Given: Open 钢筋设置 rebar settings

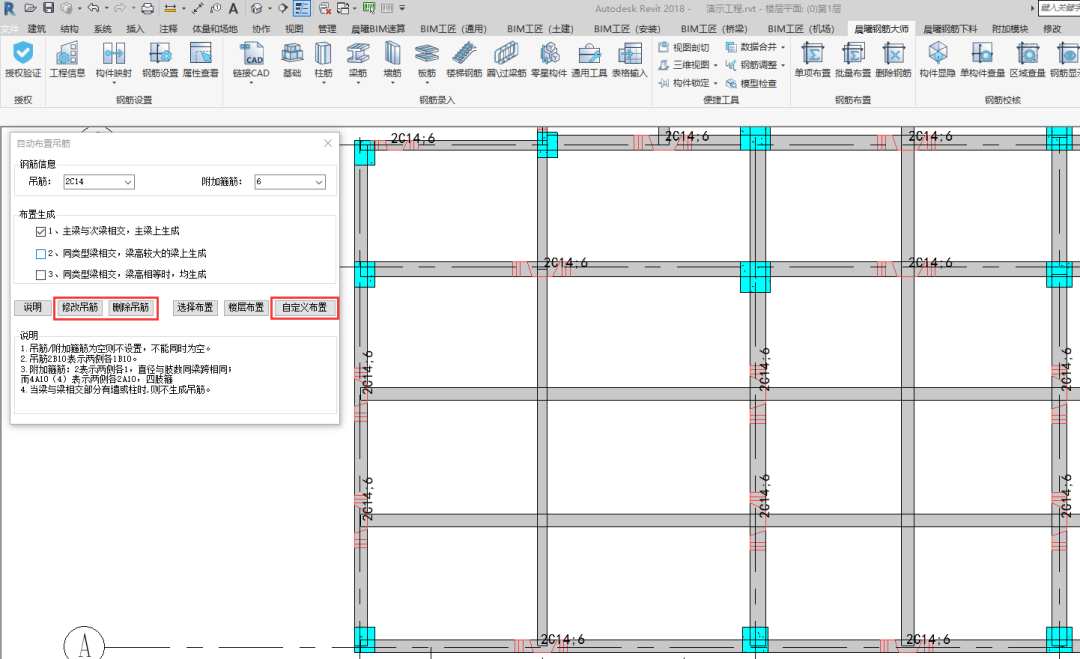Looking at the screenshot, I should pyautogui.click(x=159, y=53).
